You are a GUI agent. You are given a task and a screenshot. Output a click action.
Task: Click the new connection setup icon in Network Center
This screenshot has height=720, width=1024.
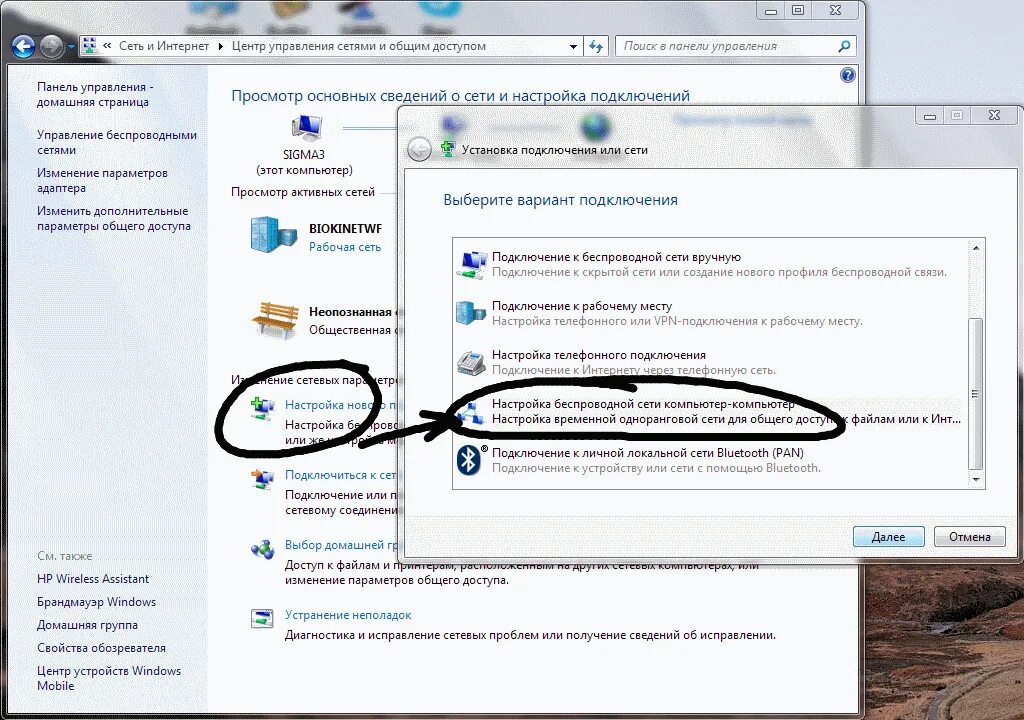[x=263, y=408]
